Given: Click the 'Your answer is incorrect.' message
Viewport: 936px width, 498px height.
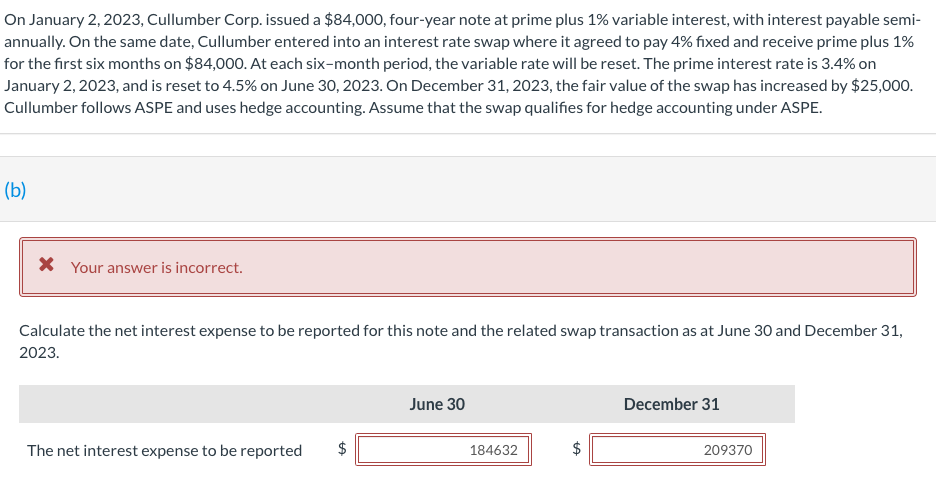Looking at the screenshot, I should pos(156,267).
